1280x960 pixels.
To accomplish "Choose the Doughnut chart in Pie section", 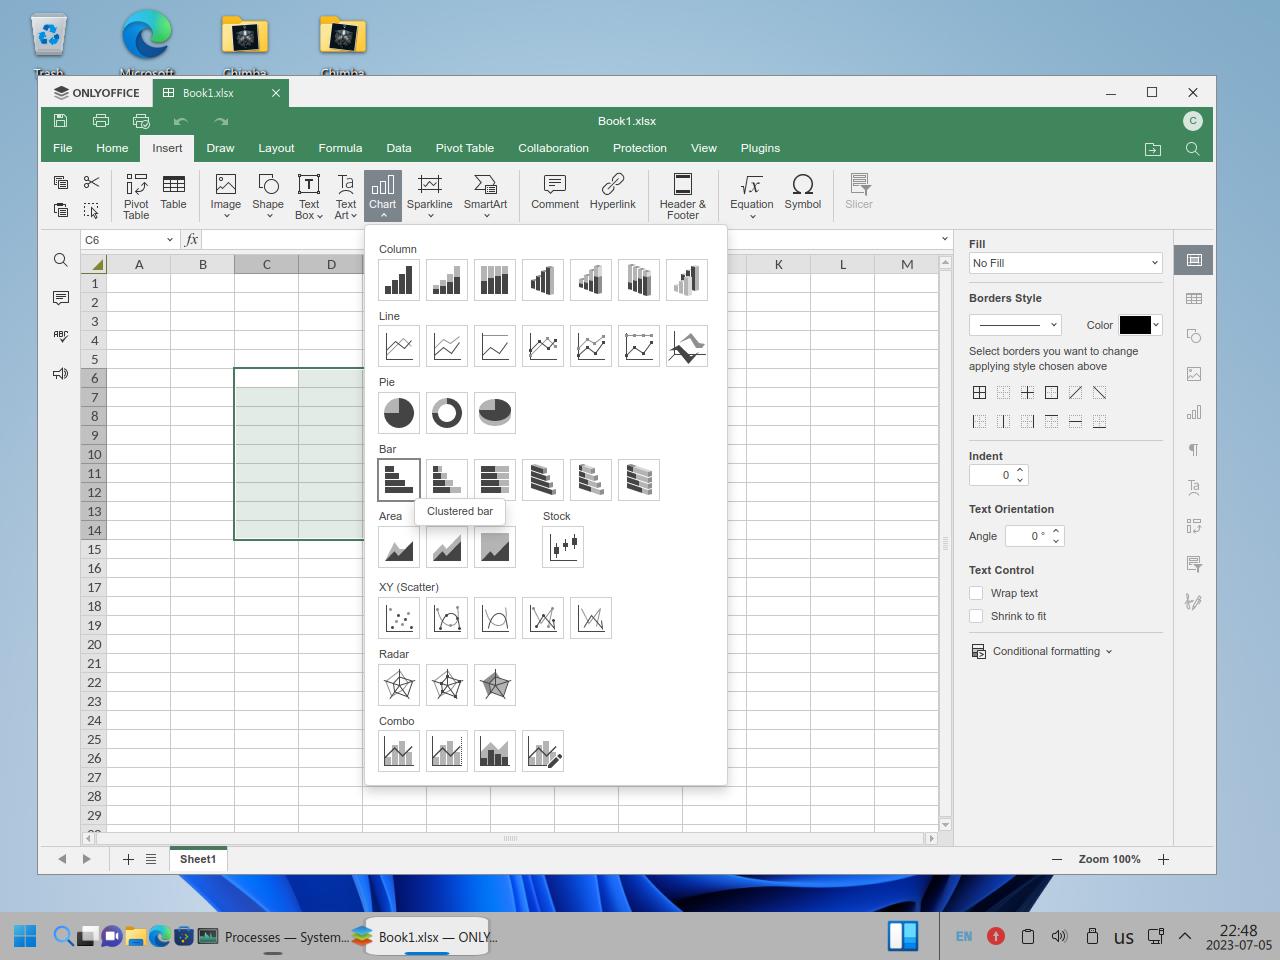I will point(446,413).
